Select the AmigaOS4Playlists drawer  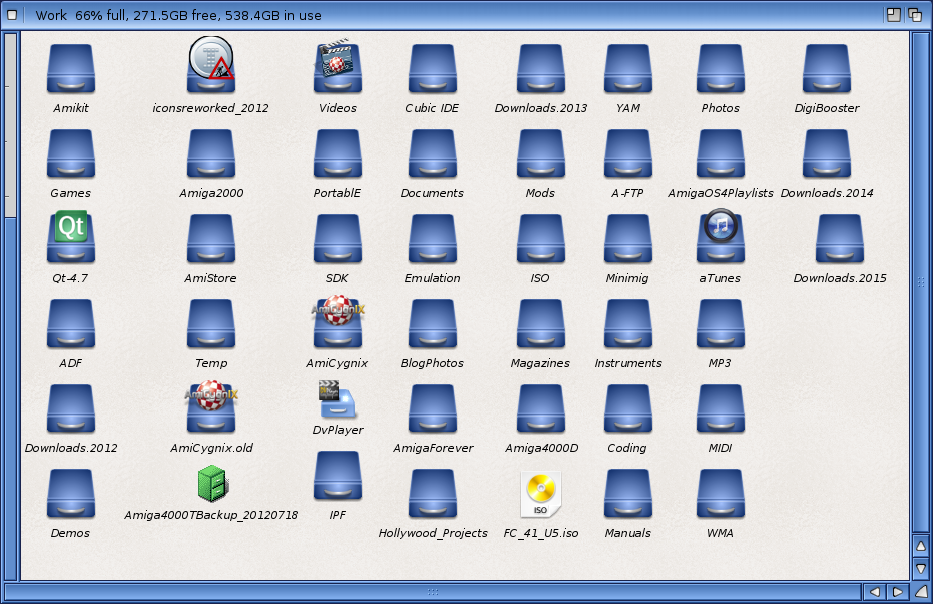coord(721,154)
